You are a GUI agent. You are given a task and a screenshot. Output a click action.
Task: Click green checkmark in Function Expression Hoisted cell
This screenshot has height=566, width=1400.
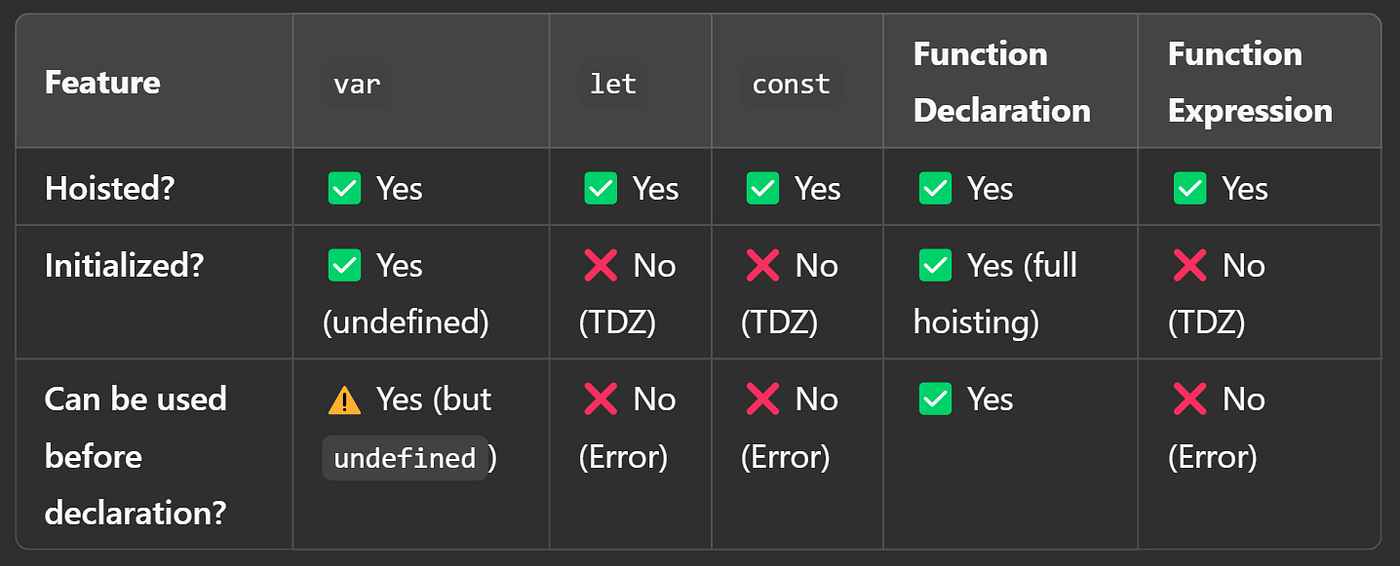(1189, 188)
